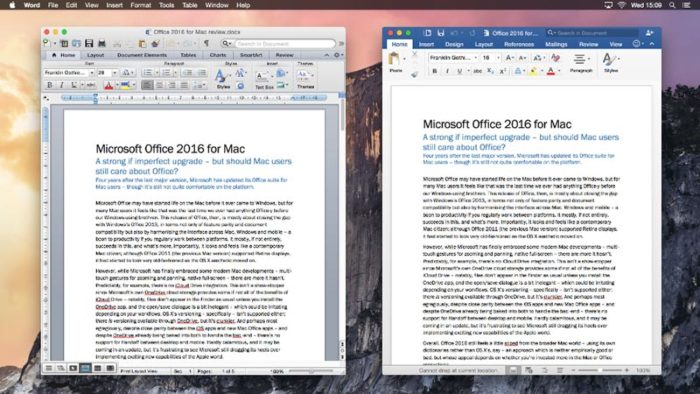Apply strikethrough in Word 2016 ribbon
The width and height of the screenshot is (700, 394).
click(x=478, y=71)
